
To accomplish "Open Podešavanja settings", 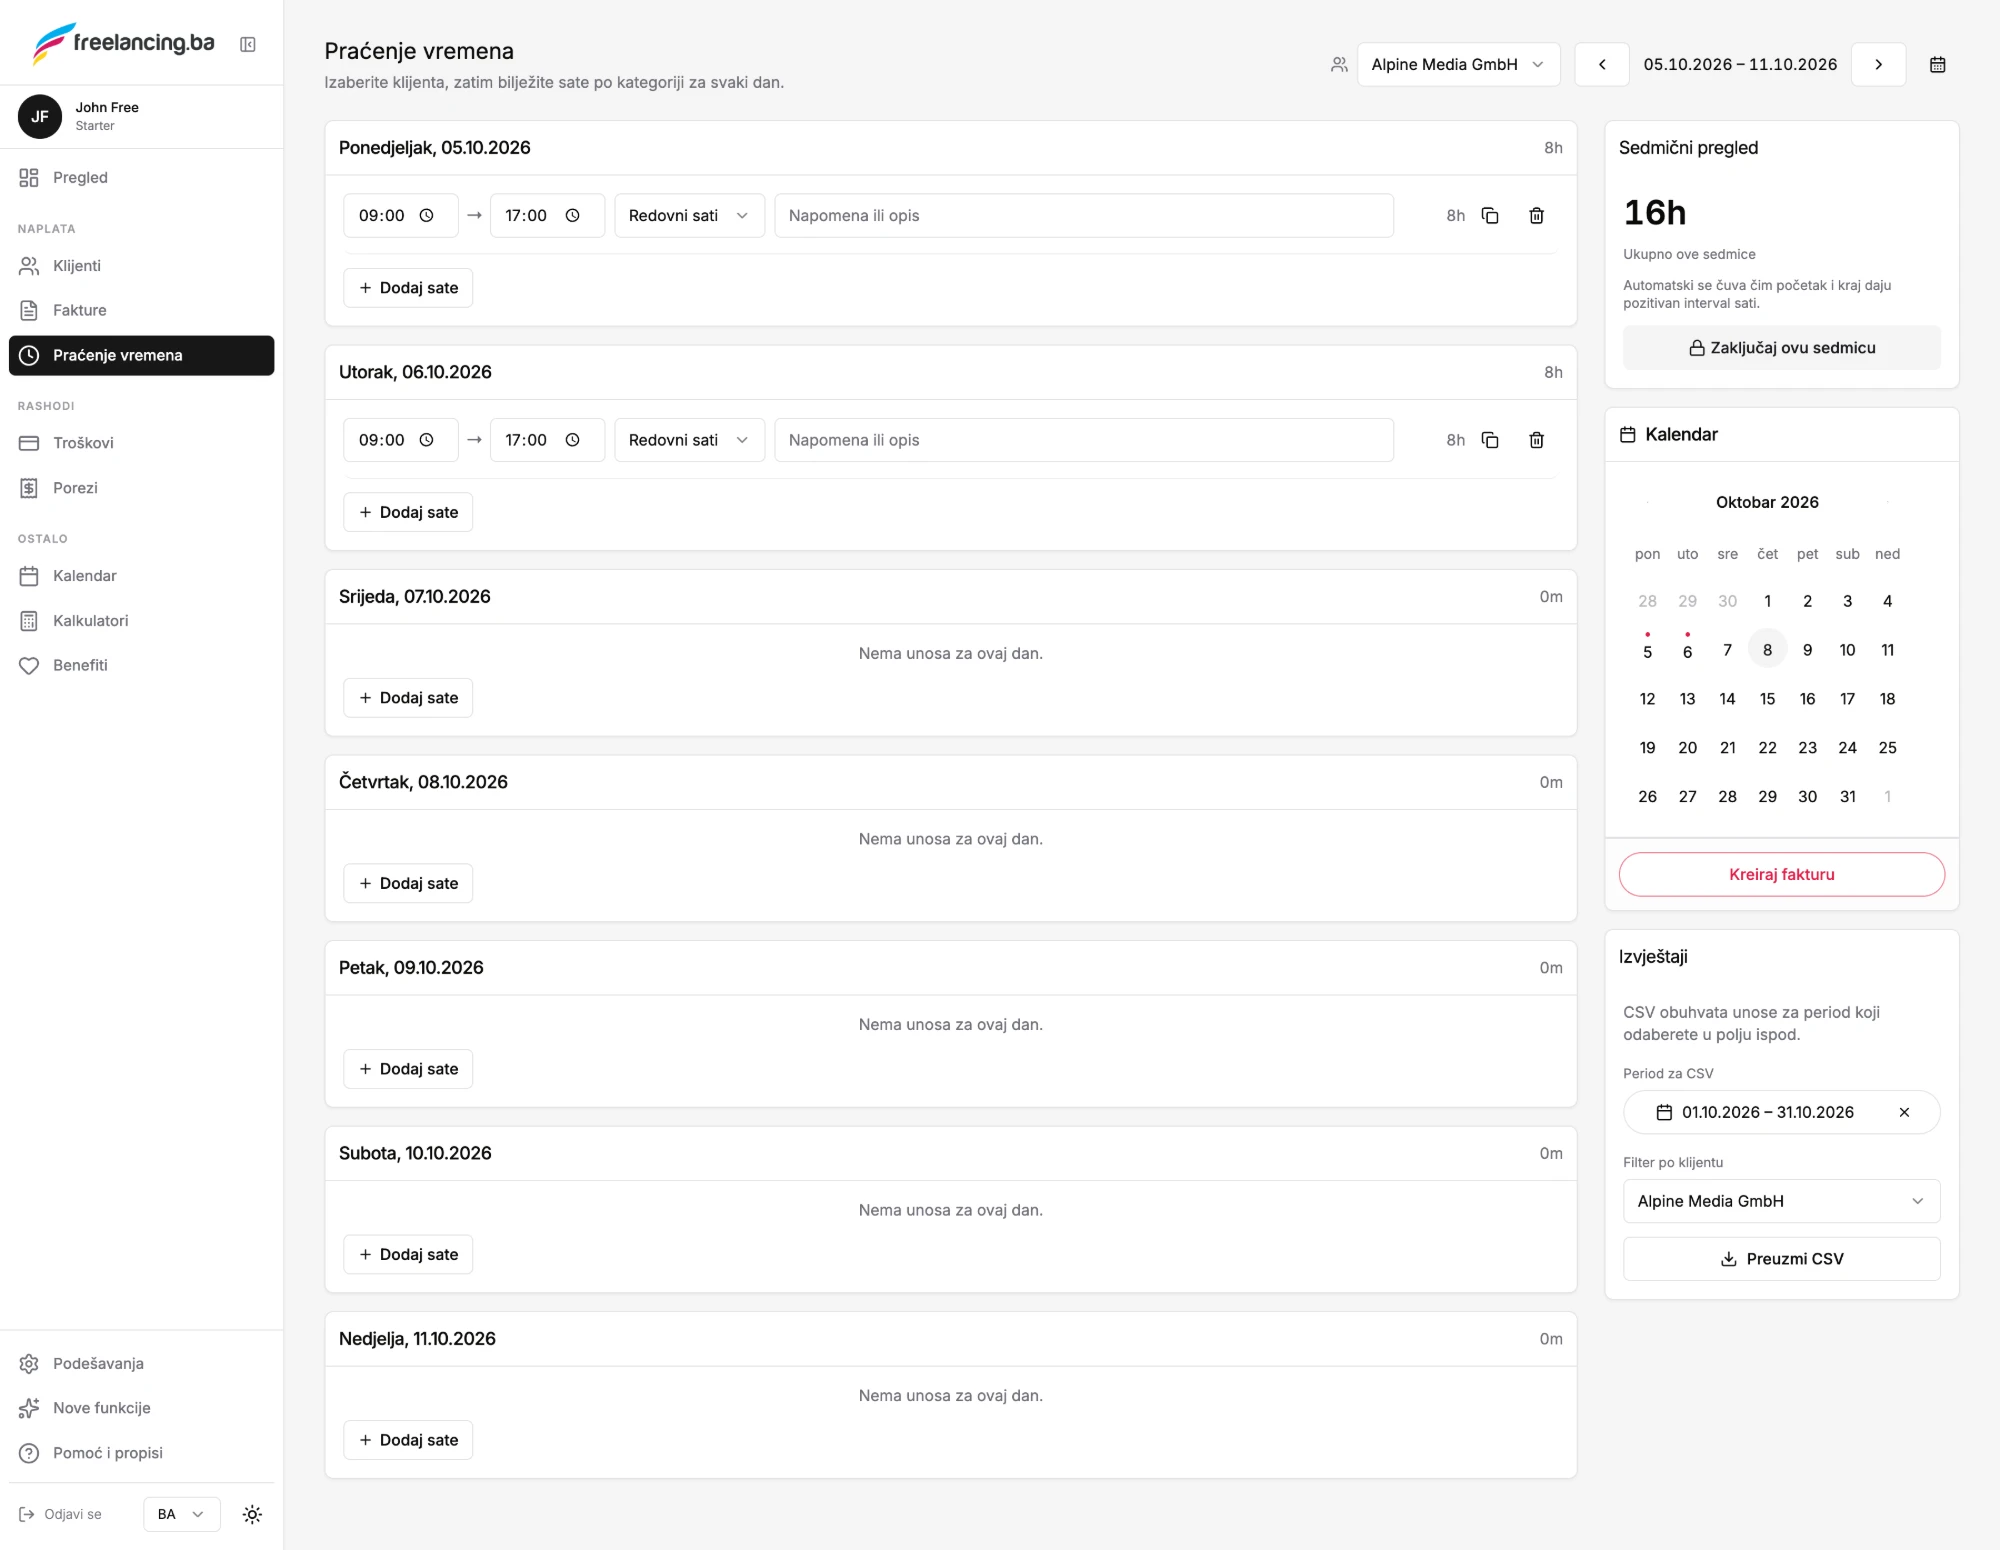I will tap(141, 1363).
